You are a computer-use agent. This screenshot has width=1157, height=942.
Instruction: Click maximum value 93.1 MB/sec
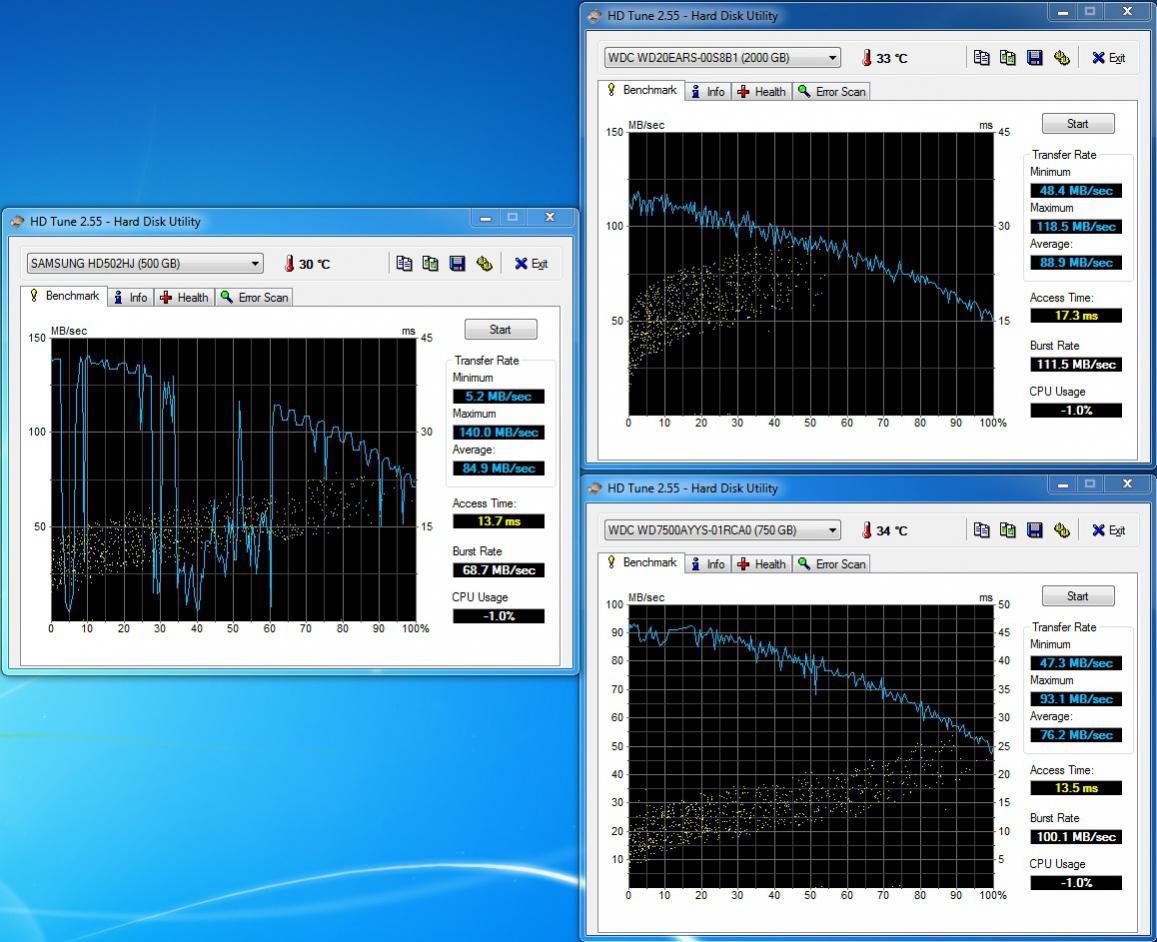[x=1077, y=699]
